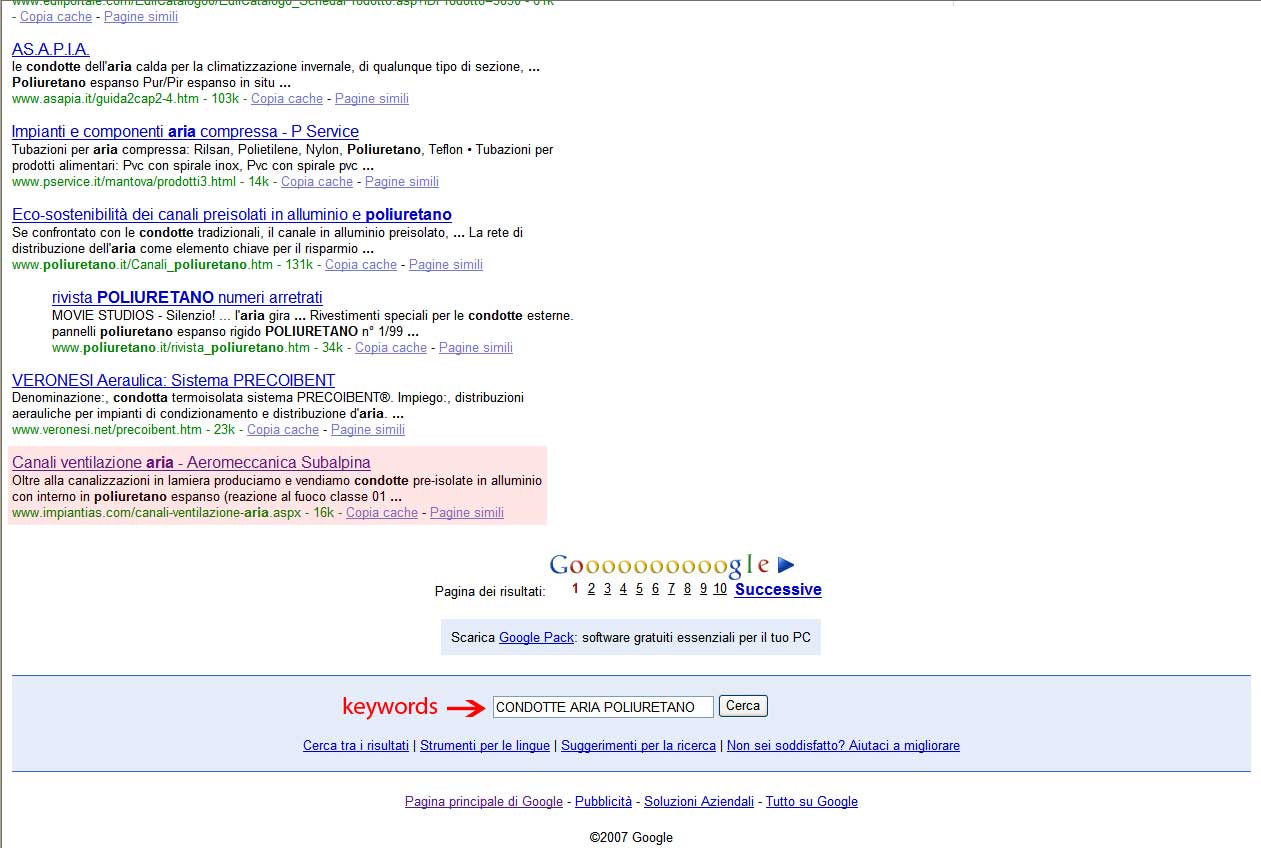Screen dimensions: 1261x848
Task: Click the keywords search input field
Action: [x=603, y=707]
